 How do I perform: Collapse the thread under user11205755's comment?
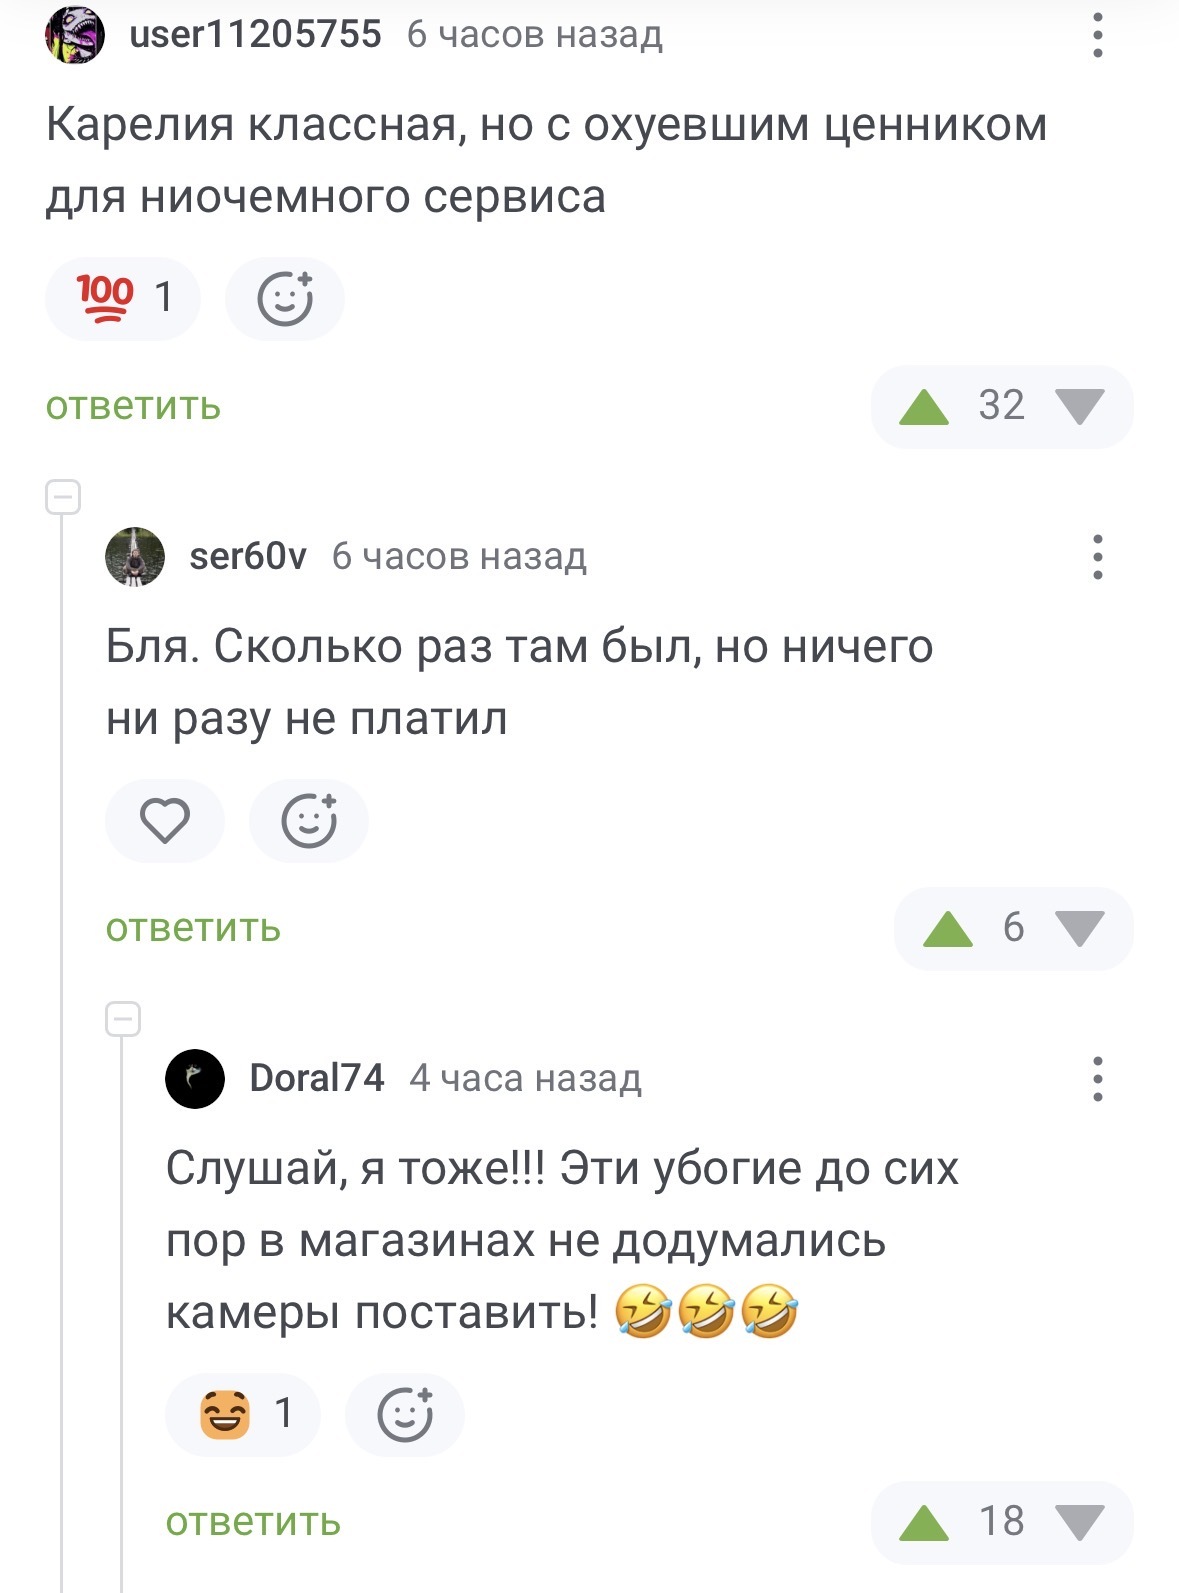coord(63,497)
